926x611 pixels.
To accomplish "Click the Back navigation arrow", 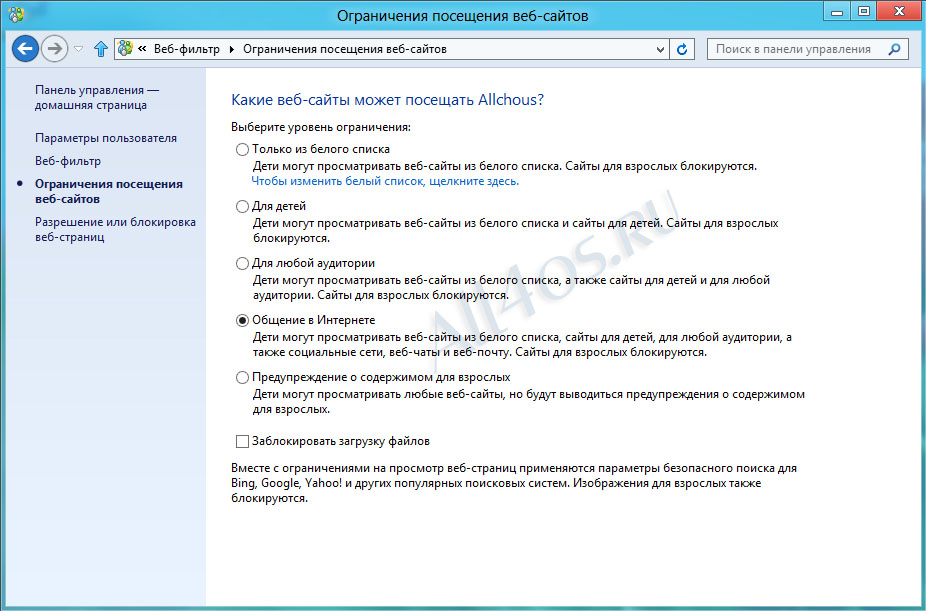I will pos(25,48).
